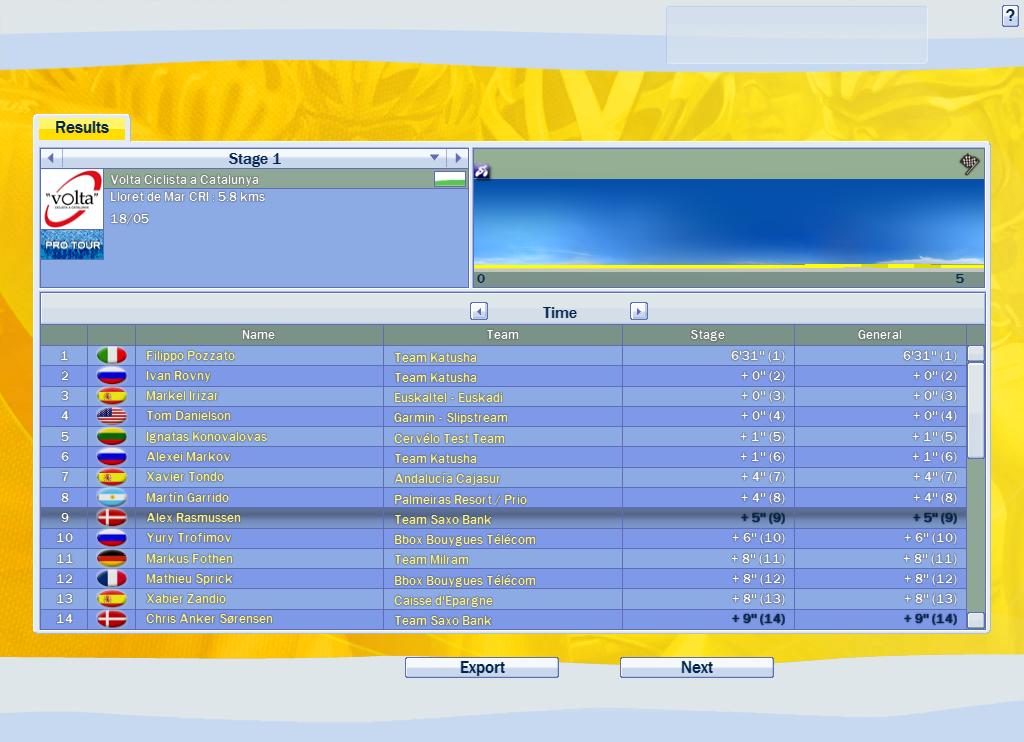The height and width of the screenshot is (742, 1024).
Task: Click the checkered finish flag icon
Action: pyautogui.click(x=969, y=164)
